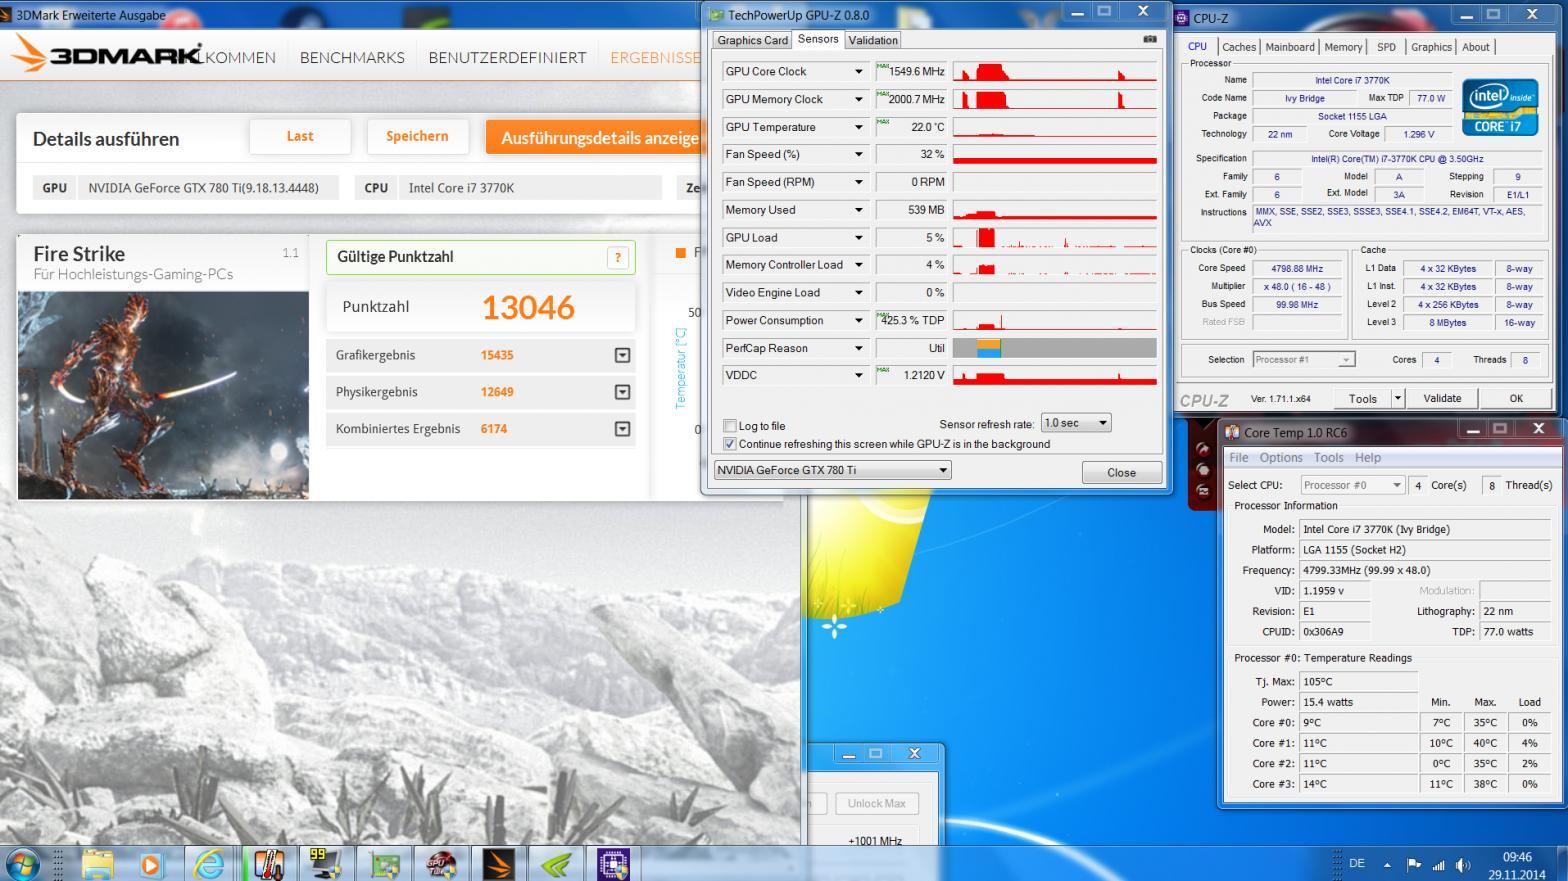Open CPU-Z Mainboard tab
The width and height of the screenshot is (1568, 881).
pos(1290,47)
